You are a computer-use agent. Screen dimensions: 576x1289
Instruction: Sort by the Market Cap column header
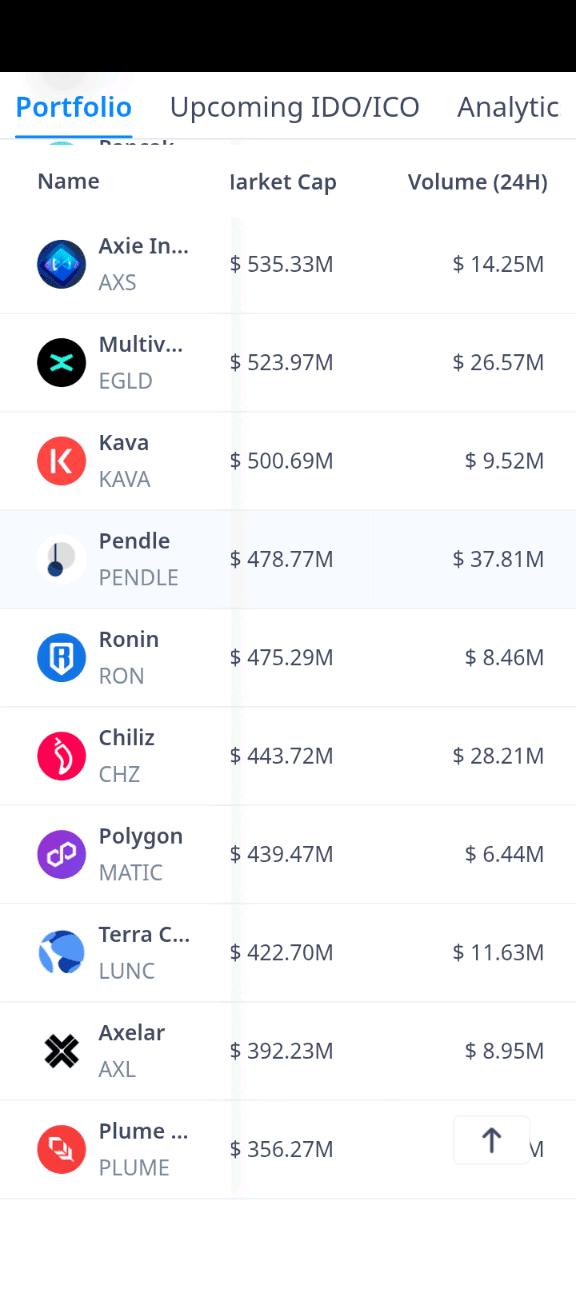tap(283, 182)
